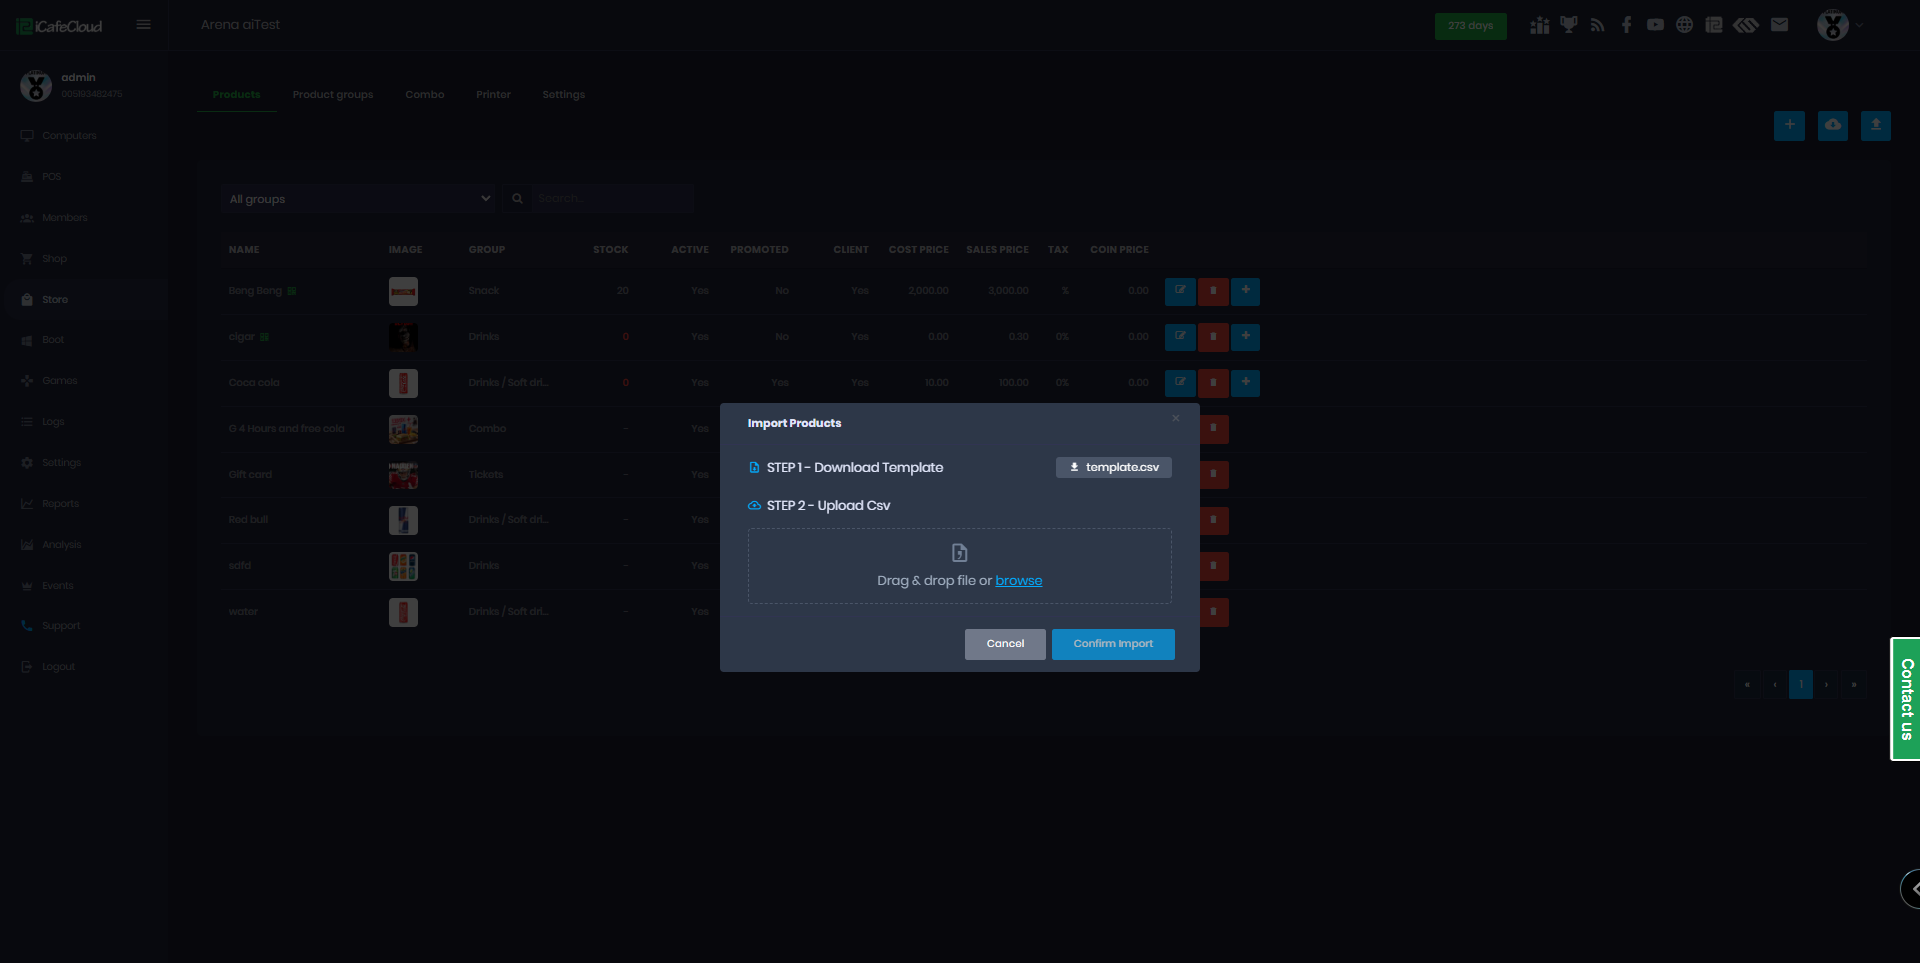1920x963 pixels.
Task: Sort table by NAME column header
Action: click(244, 250)
